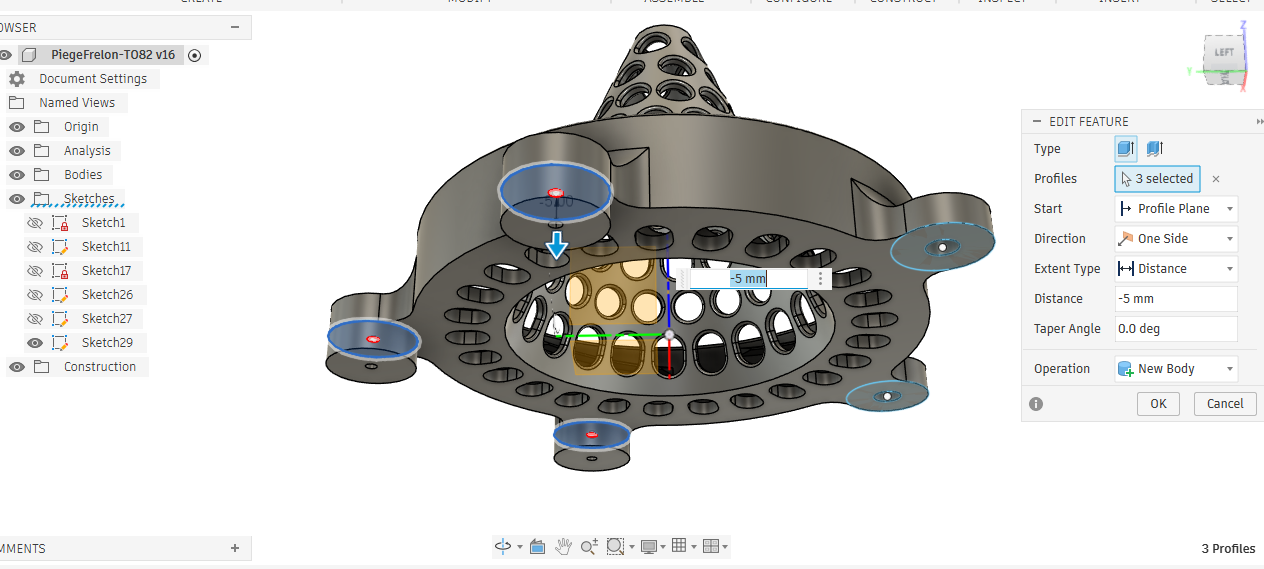The image size is (1264, 569).
Task: Toggle visibility of the Bodies folder
Action: pos(17,175)
